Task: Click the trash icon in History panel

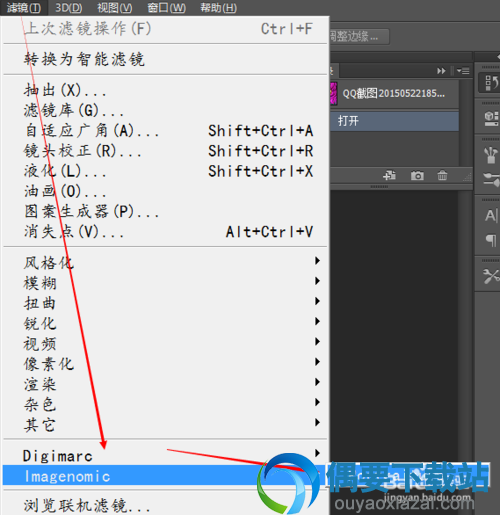Action: [x=442, y=175]
